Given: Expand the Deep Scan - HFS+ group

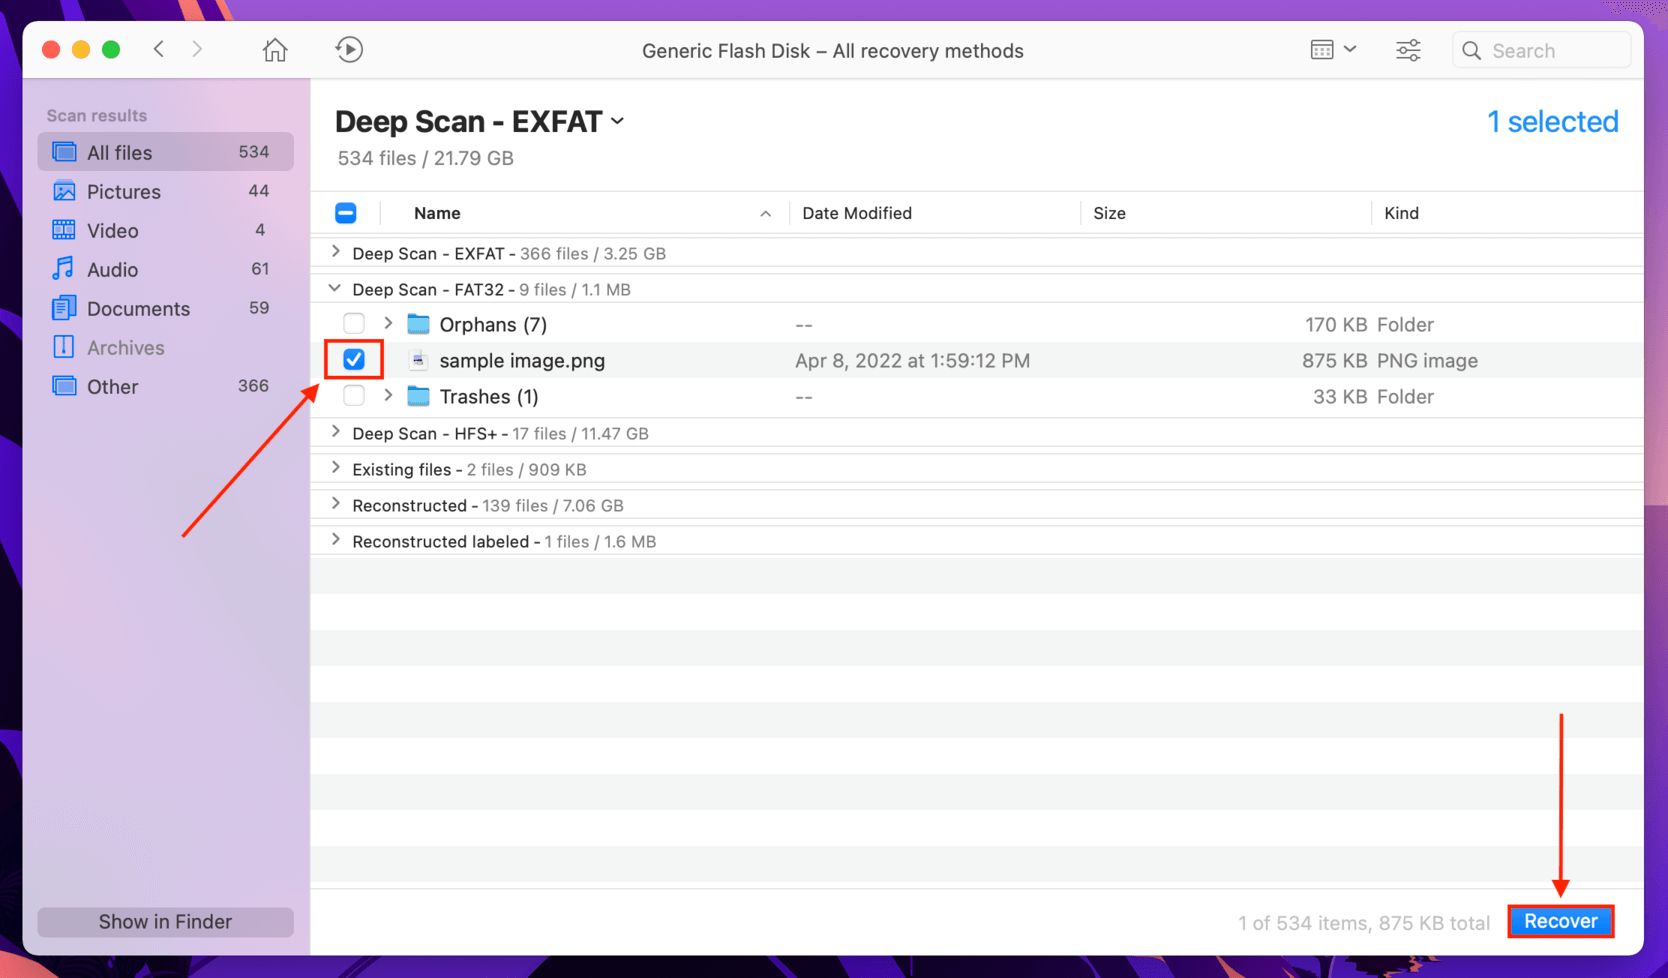Looking at the screenshot, I should pos(336,433).
